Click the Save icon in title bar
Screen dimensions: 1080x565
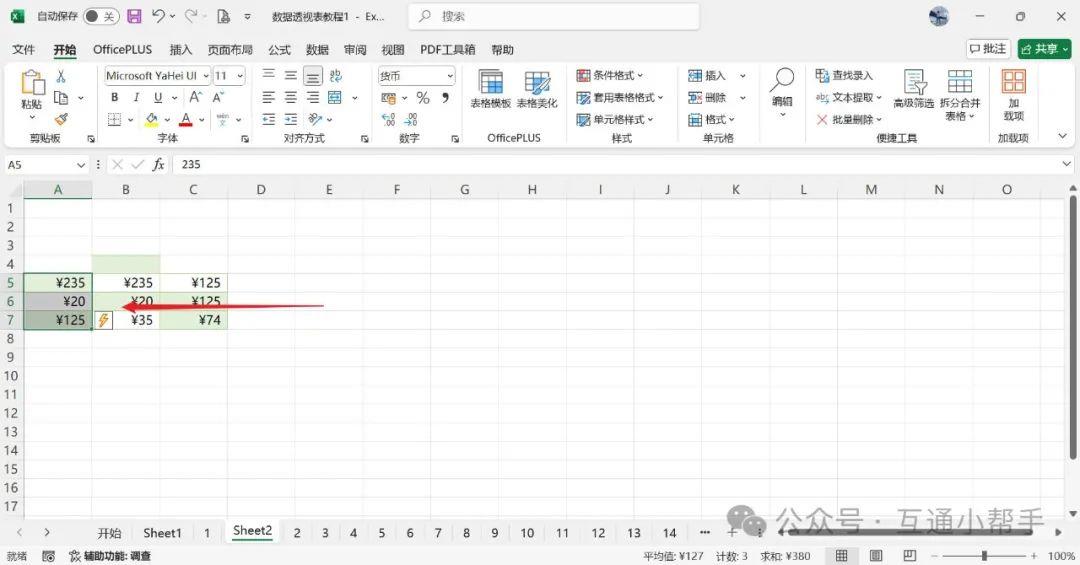pyautogui.click(x=135, y=17)
